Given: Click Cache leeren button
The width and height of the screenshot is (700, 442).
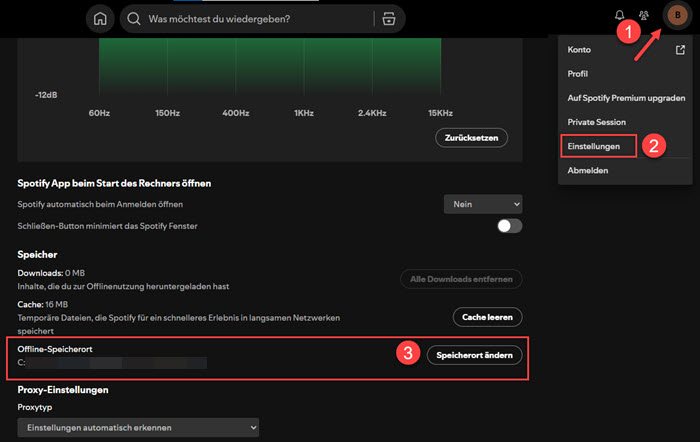Looking at the screenshot, I should pyautogui.click(x=488, y=317).
